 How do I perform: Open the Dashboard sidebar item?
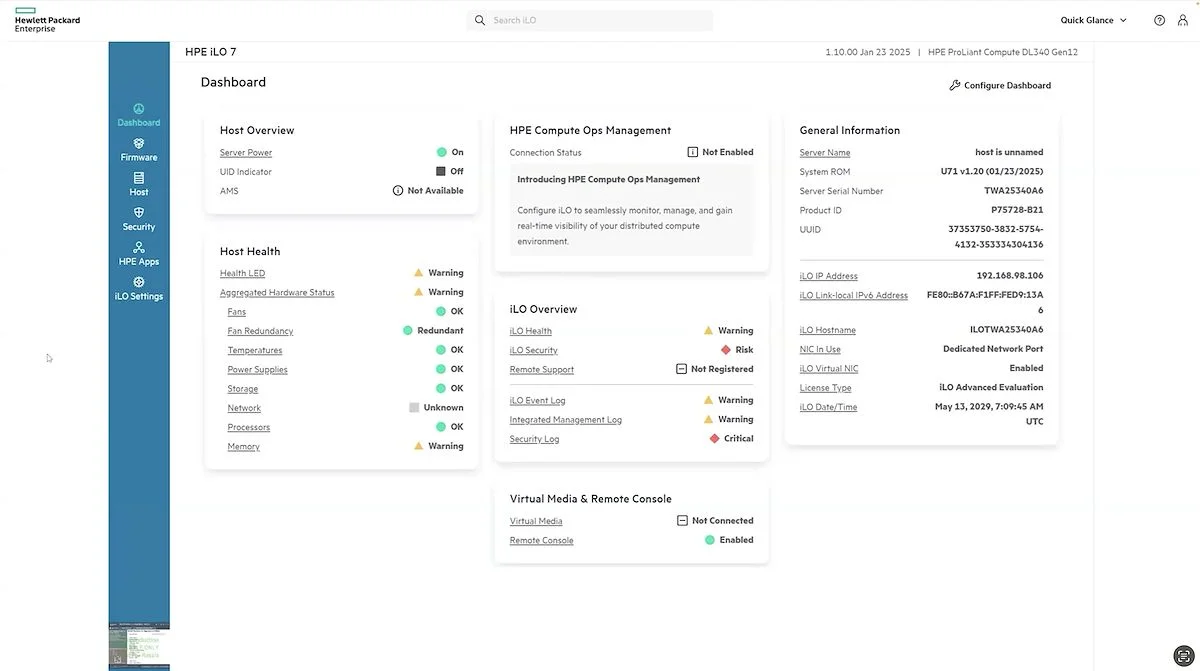(138, 115)
